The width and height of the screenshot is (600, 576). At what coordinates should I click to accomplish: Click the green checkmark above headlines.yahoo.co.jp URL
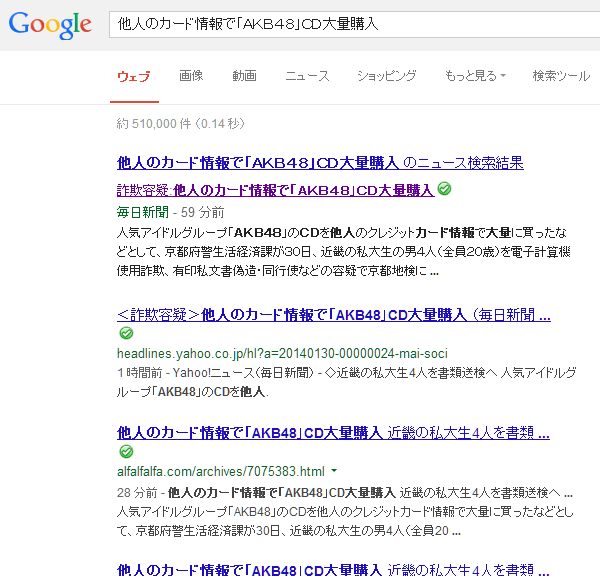[126, 333]
